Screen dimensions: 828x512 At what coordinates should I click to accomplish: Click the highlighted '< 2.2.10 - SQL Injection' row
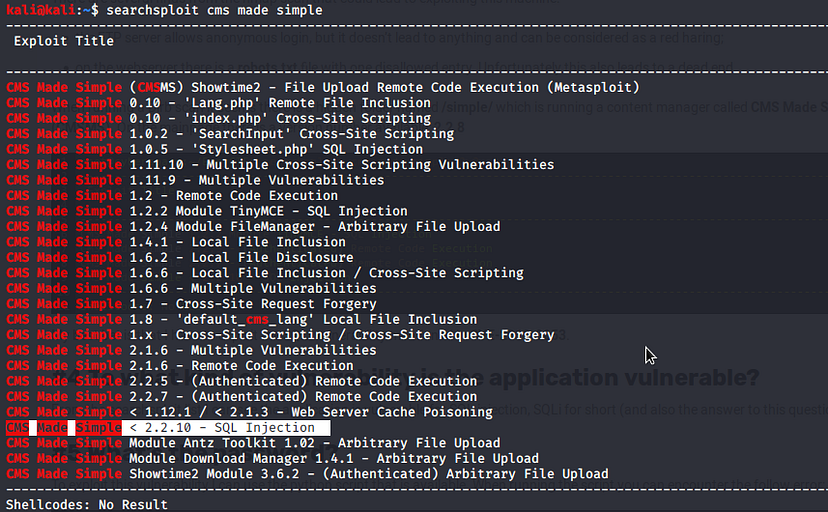pyautogui.click(x=168, y=428)
